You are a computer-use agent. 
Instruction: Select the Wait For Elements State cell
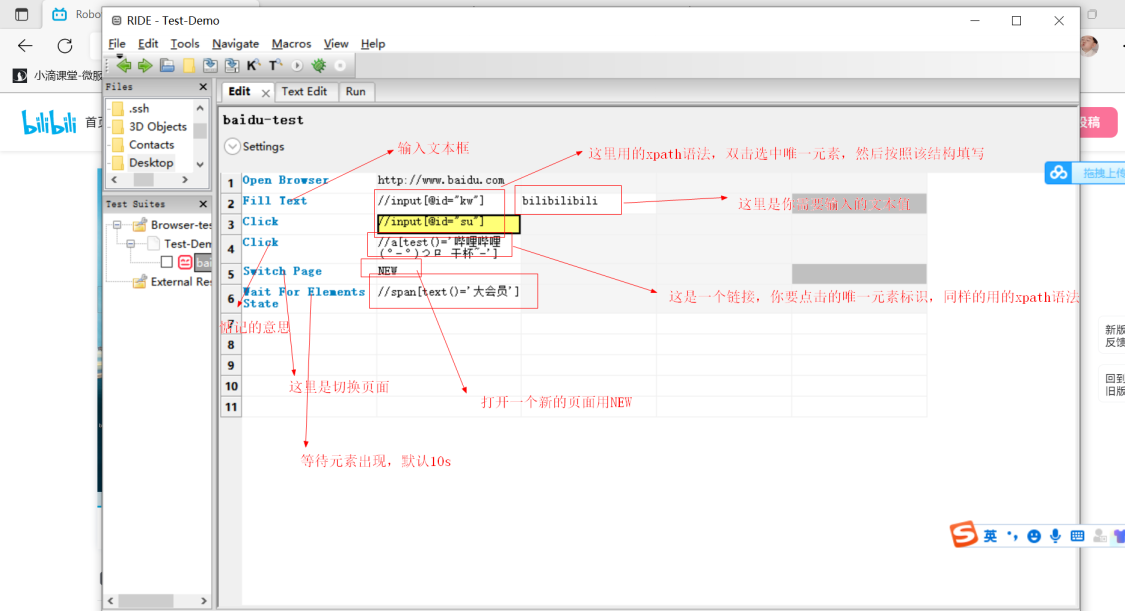[309, 298]
